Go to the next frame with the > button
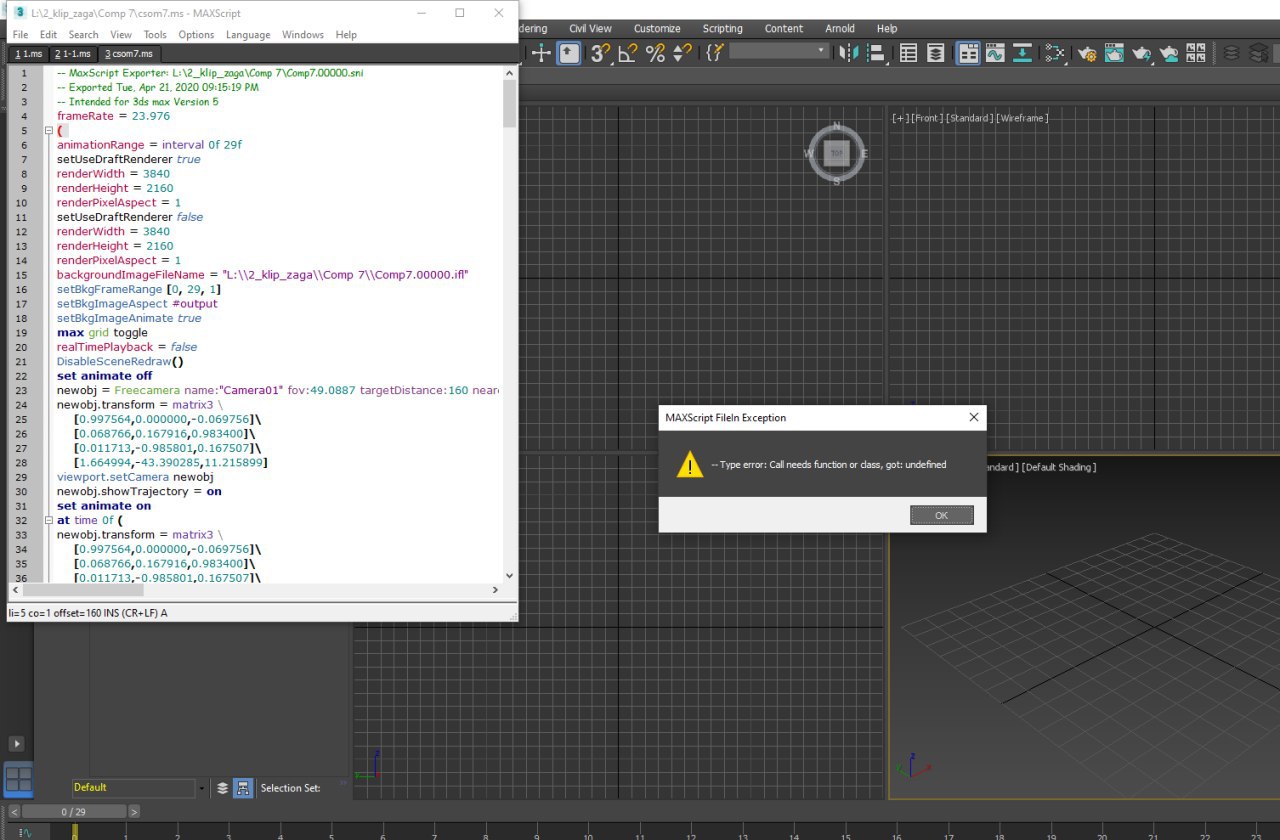1280x840 pixels. [x=134, y=812]
